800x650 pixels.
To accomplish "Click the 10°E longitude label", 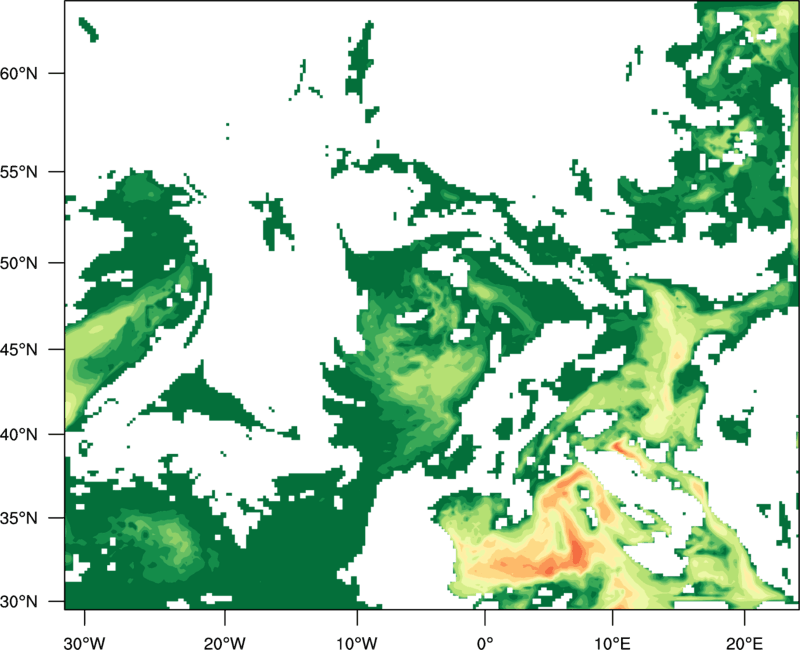I will [x=612, y=643].
